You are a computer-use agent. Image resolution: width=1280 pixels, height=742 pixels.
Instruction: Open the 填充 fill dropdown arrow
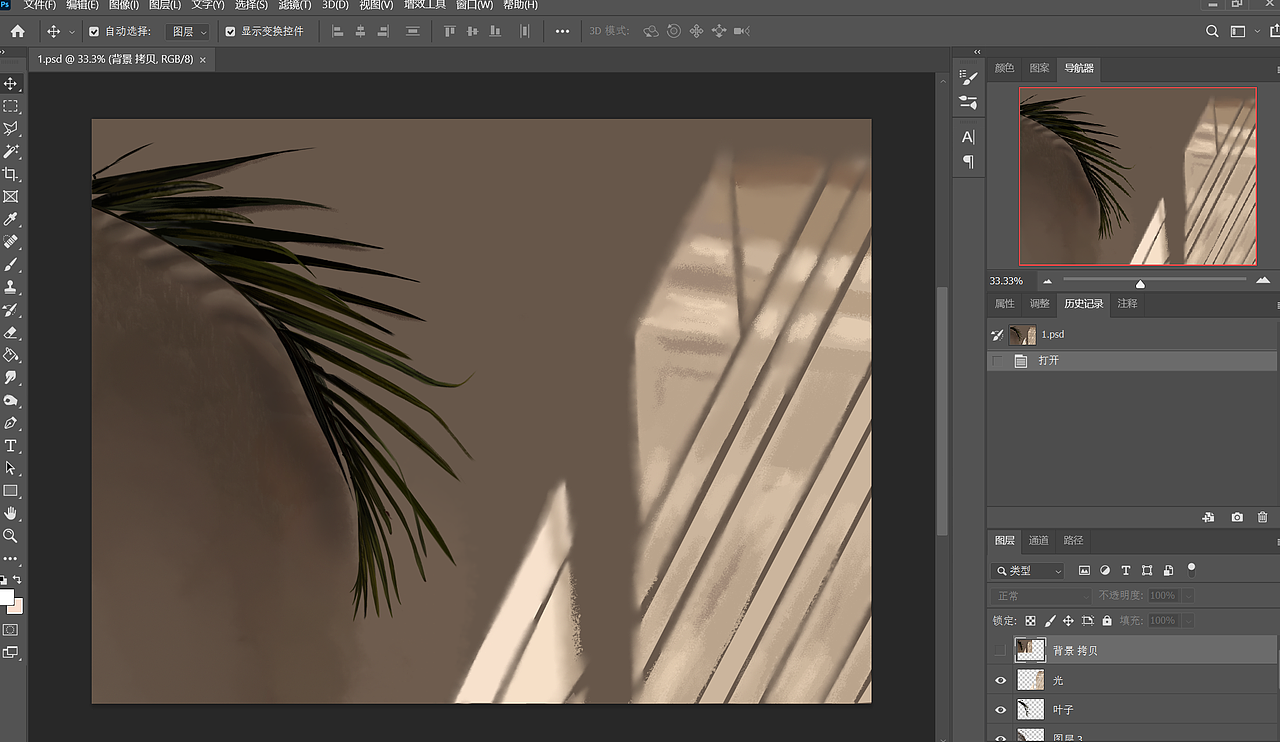(1188, 620)
